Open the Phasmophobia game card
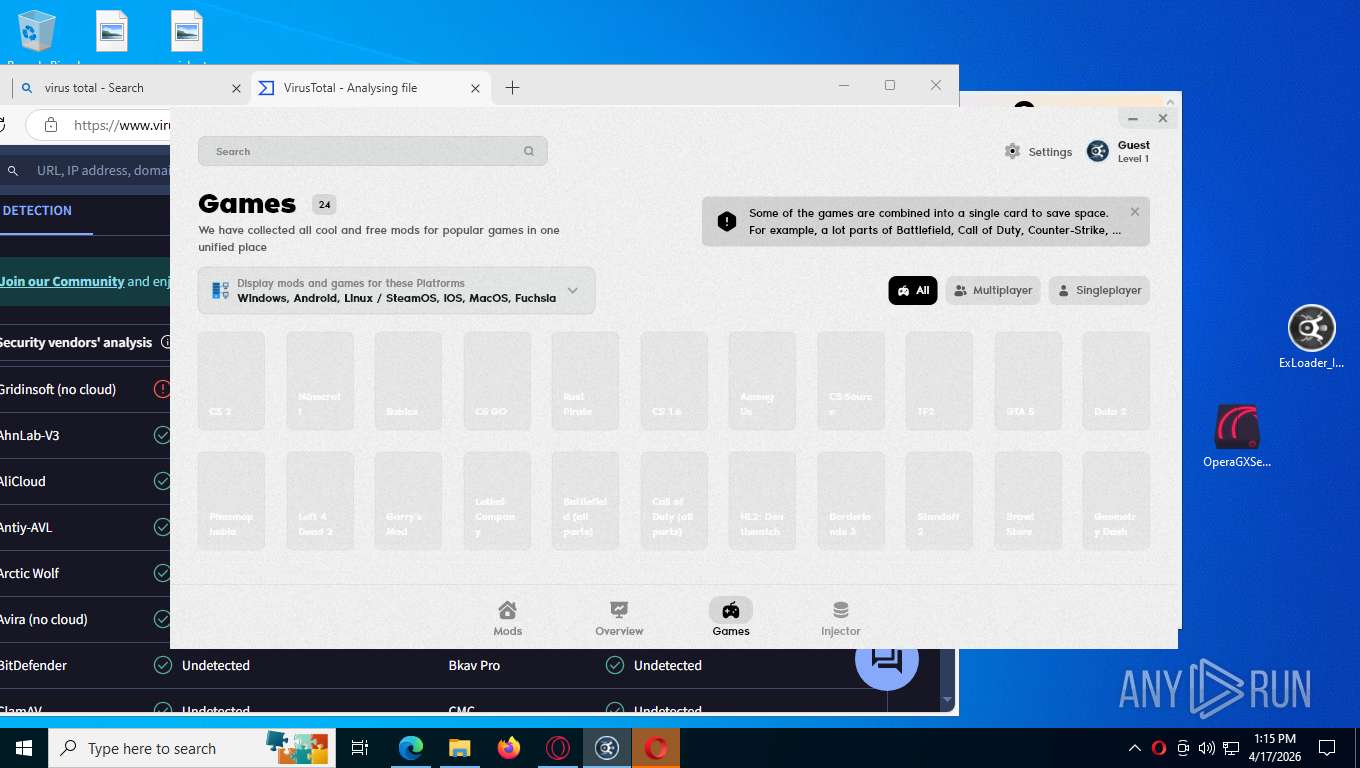1360x768 pixels. (231, 501)
